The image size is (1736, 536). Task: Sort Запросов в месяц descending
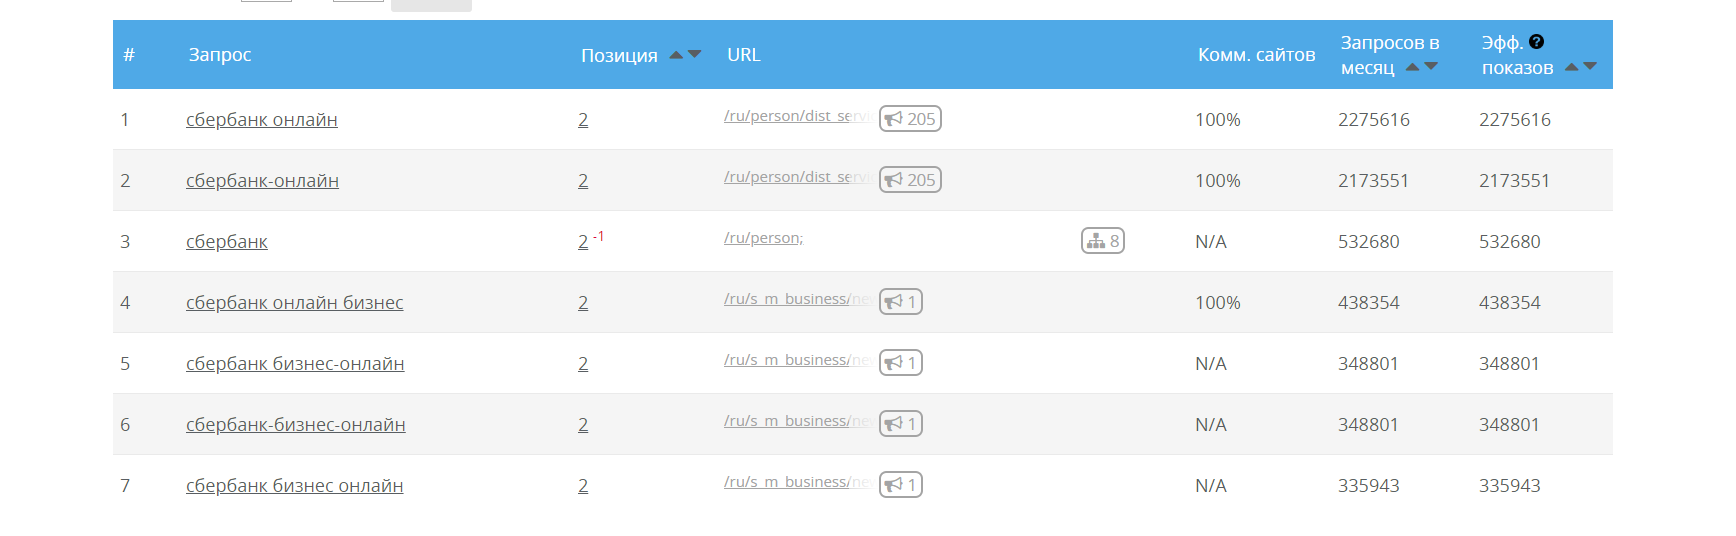click(1431, 67)
